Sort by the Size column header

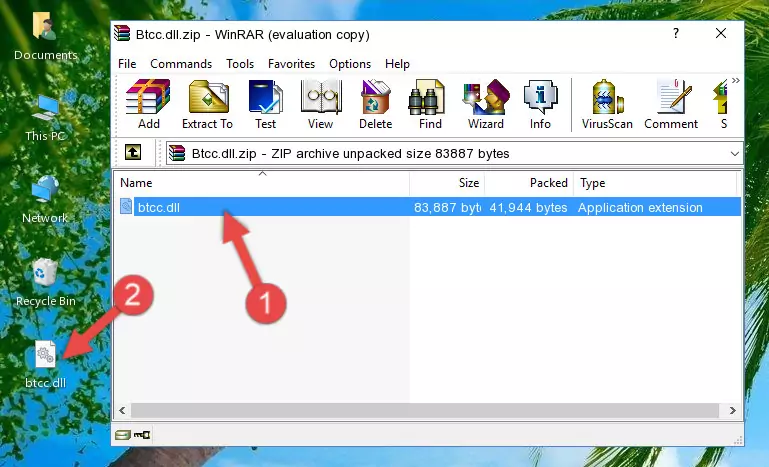(x=447, y=183)
